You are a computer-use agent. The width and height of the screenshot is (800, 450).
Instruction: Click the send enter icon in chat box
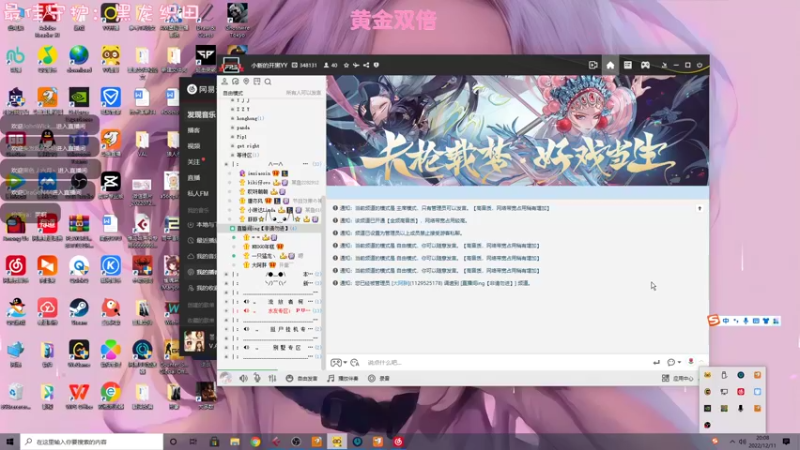(x=656, y=362)
